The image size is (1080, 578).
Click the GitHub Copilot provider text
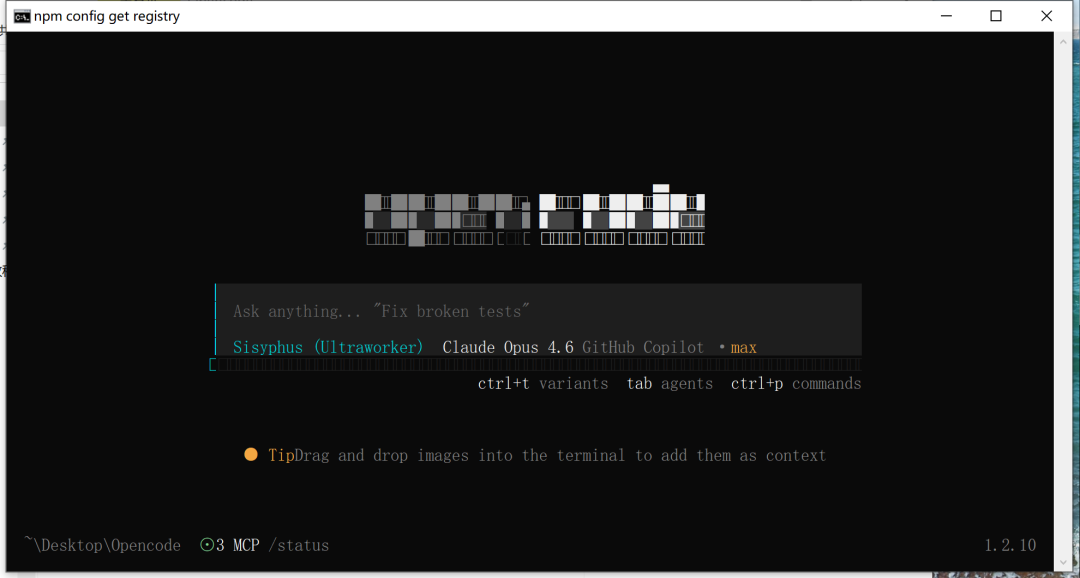[x=643, y=347]
